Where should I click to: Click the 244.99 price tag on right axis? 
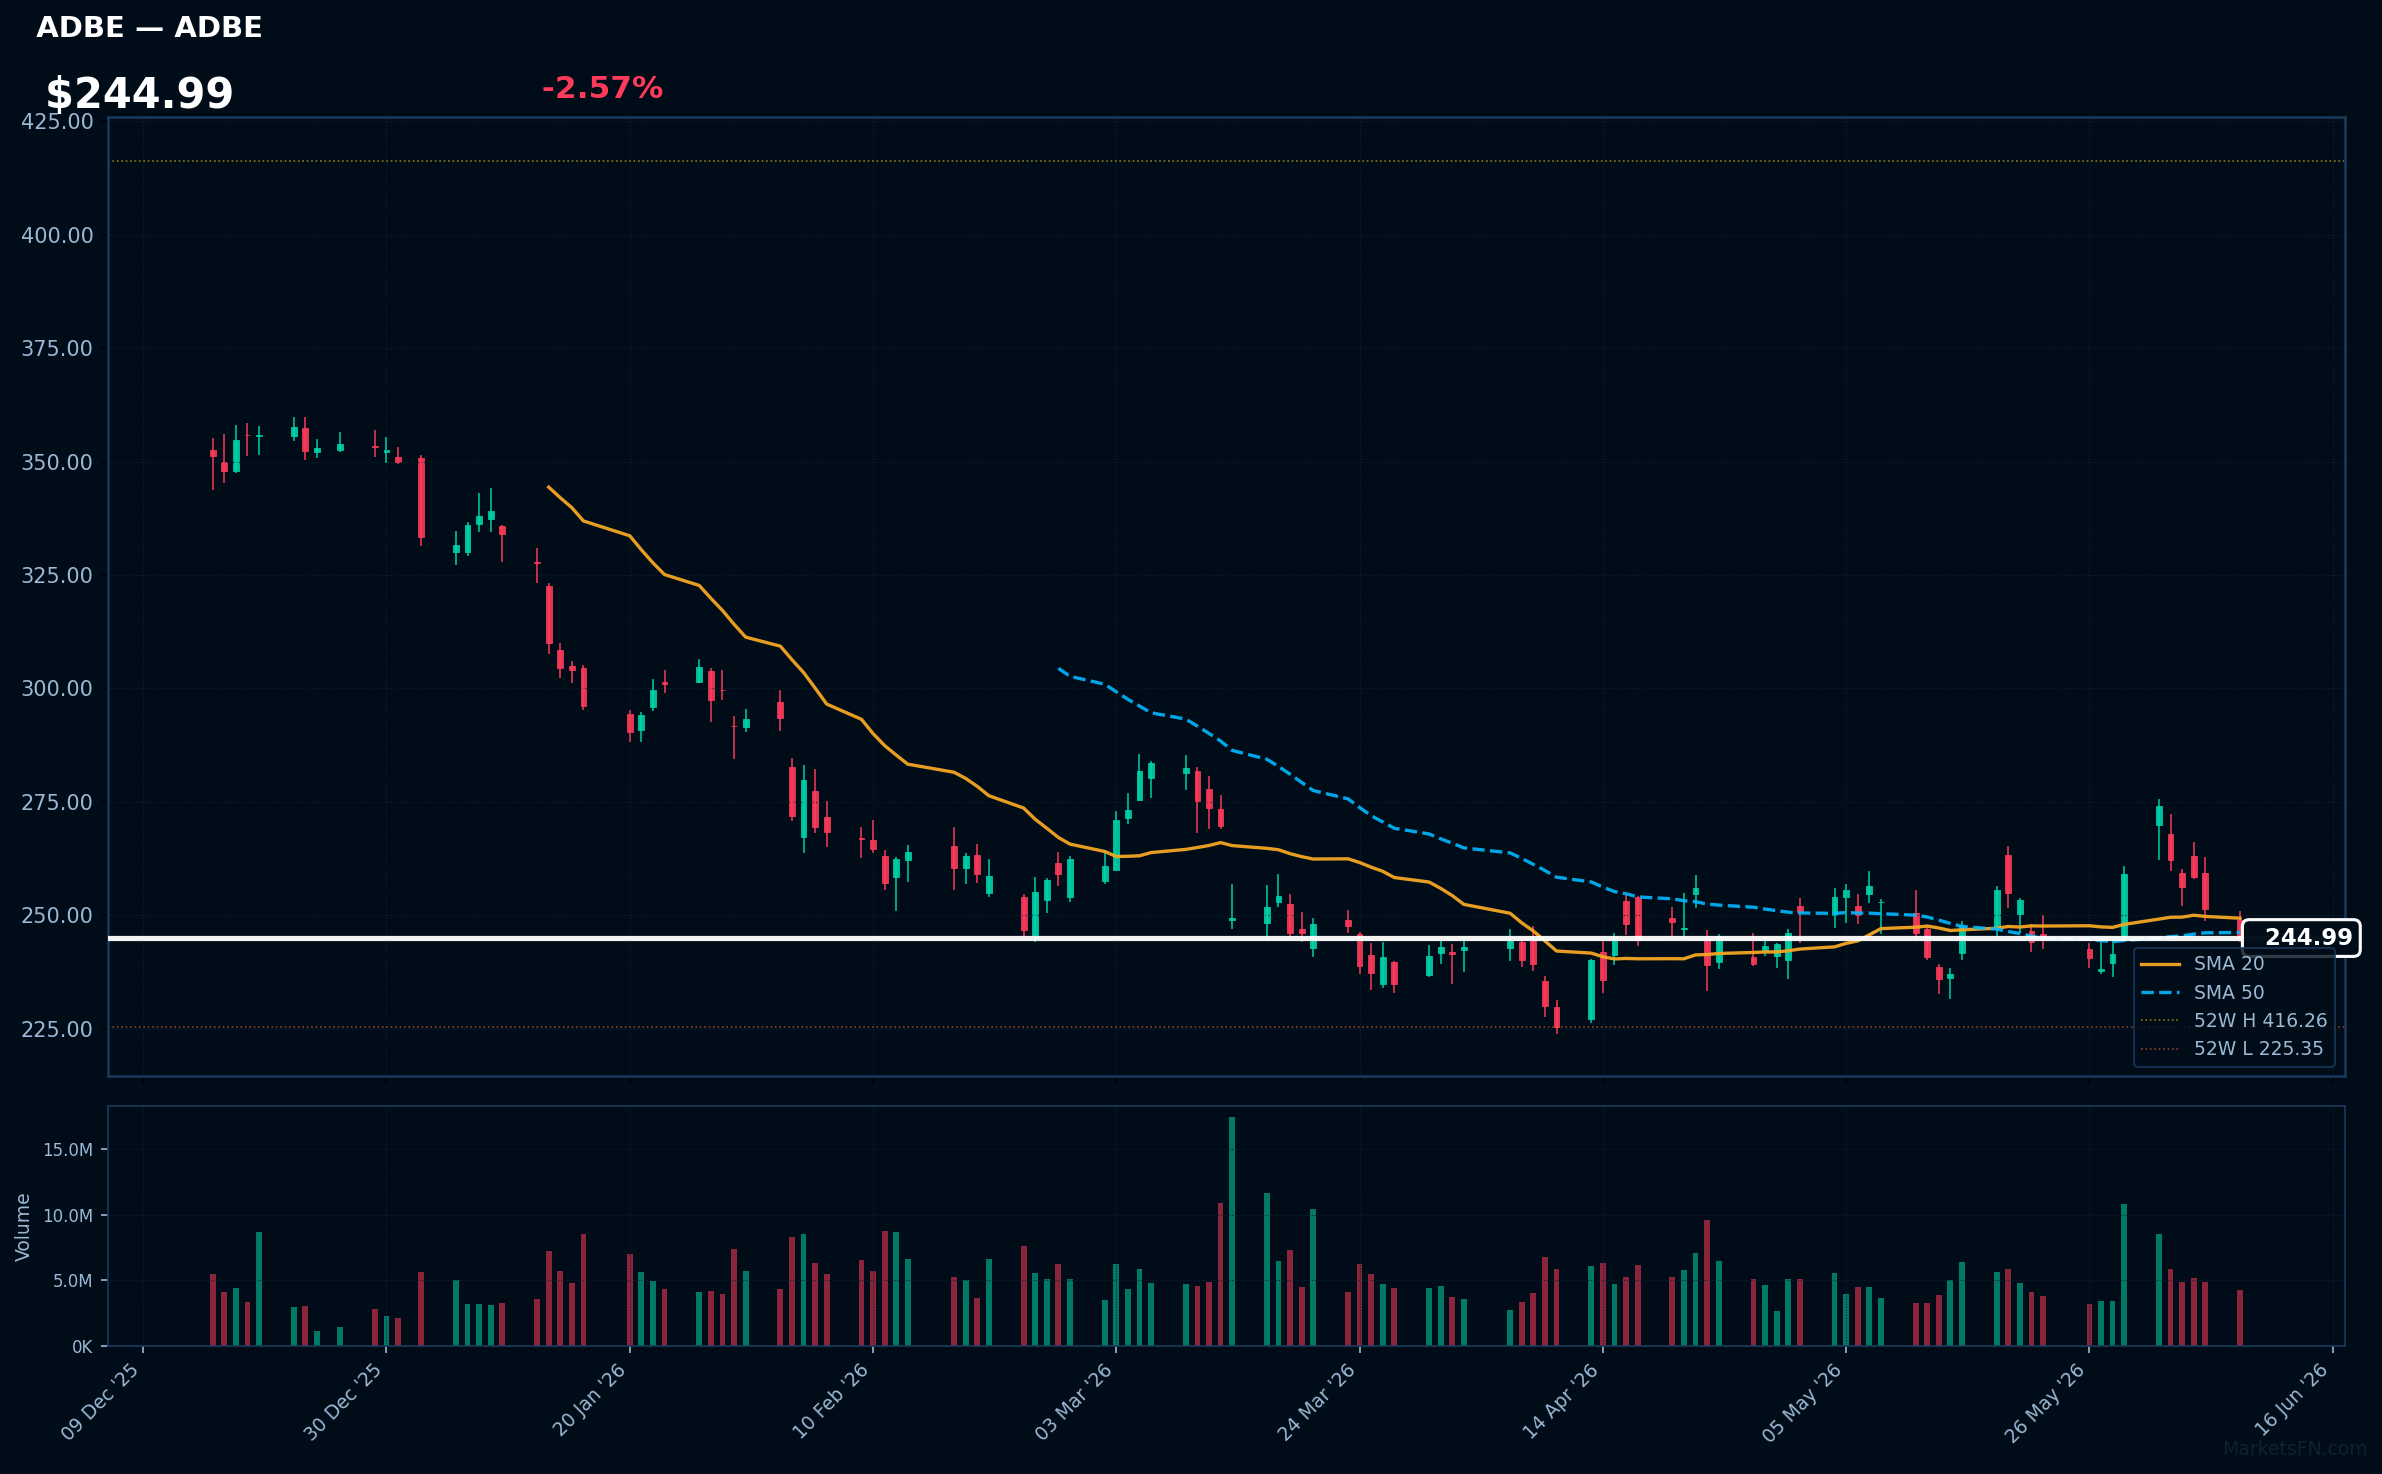tap(2302, 938)
